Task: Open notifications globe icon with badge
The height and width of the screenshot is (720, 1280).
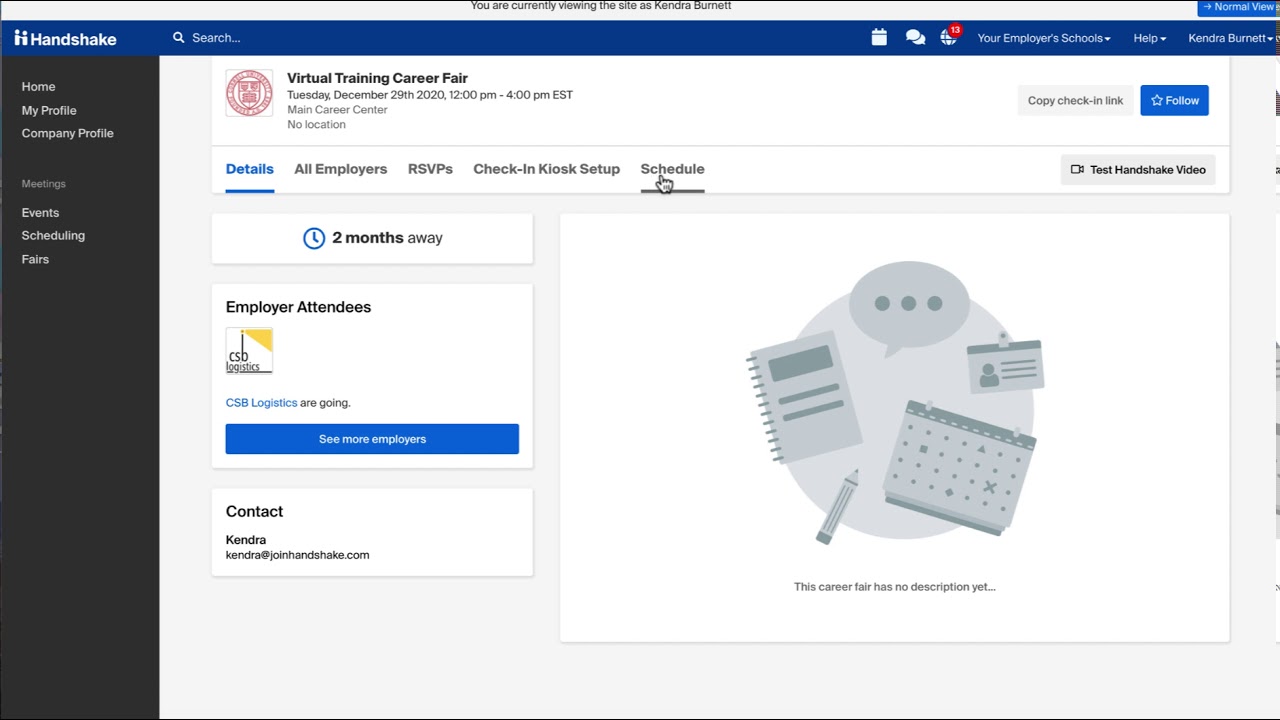Action: (949, 37)
